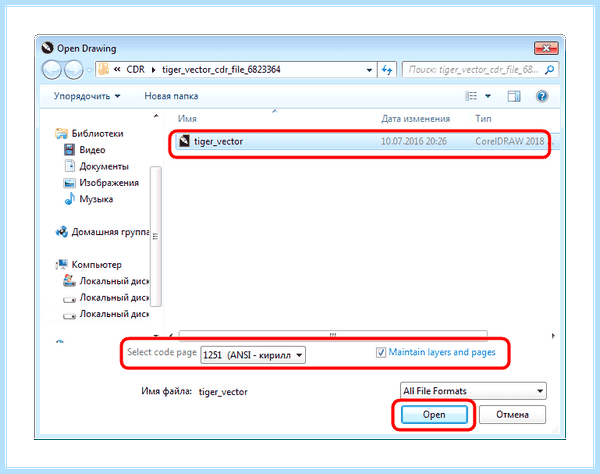The width and height of the screenshot is (600, 474).
Task: Close the Open Drawing dialog
Action: 546,48
